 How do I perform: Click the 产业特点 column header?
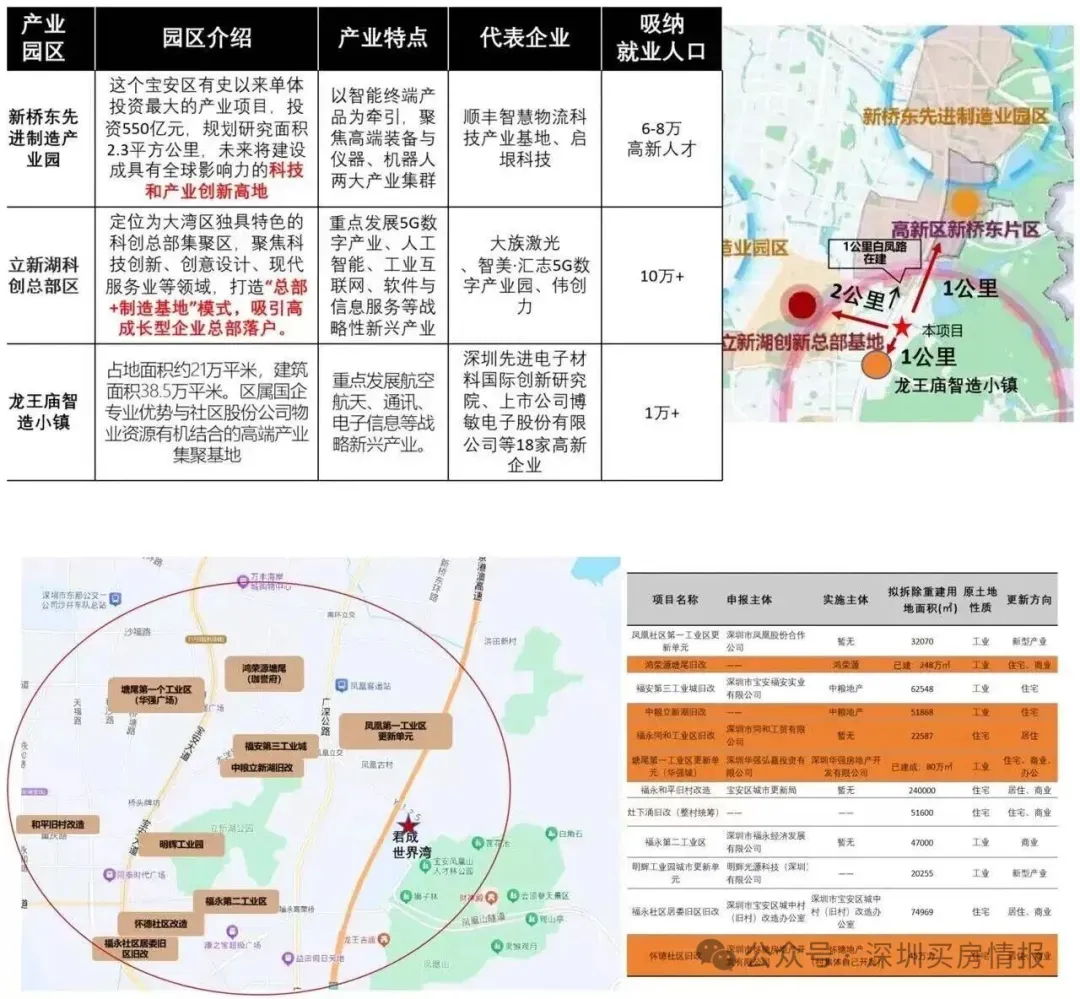point(383,37)
